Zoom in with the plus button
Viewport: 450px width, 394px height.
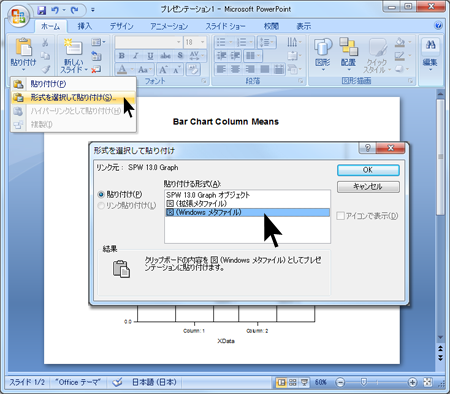tap(412, 382)
